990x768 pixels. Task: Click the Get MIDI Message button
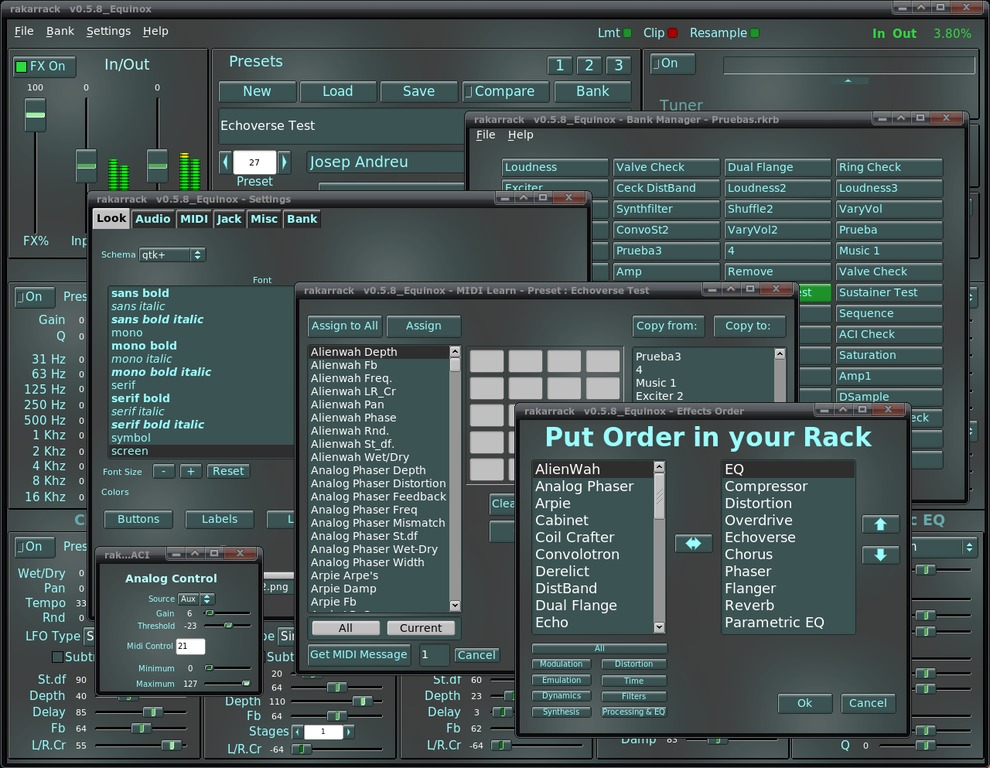(x=358, y=654)
